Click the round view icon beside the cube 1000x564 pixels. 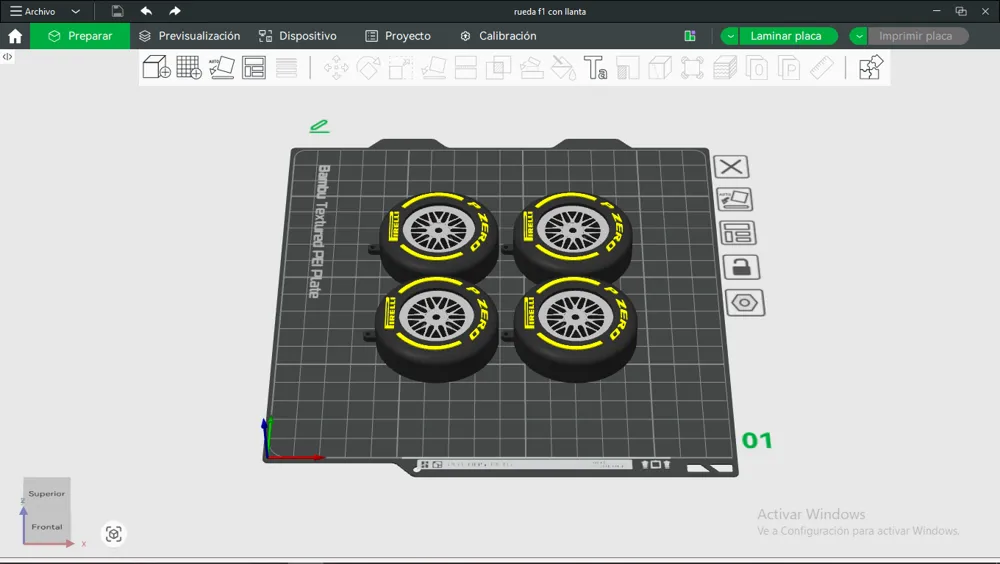click(x=114, y=534)
